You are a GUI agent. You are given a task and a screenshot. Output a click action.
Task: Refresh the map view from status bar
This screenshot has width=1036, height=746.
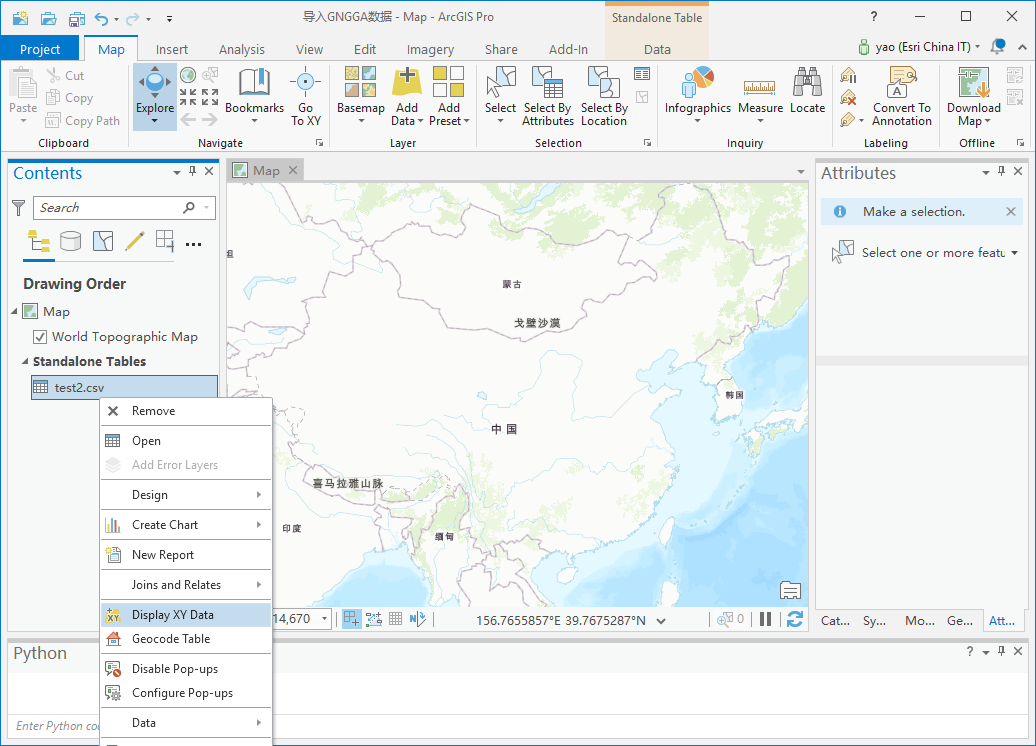(x=794, y=619)
